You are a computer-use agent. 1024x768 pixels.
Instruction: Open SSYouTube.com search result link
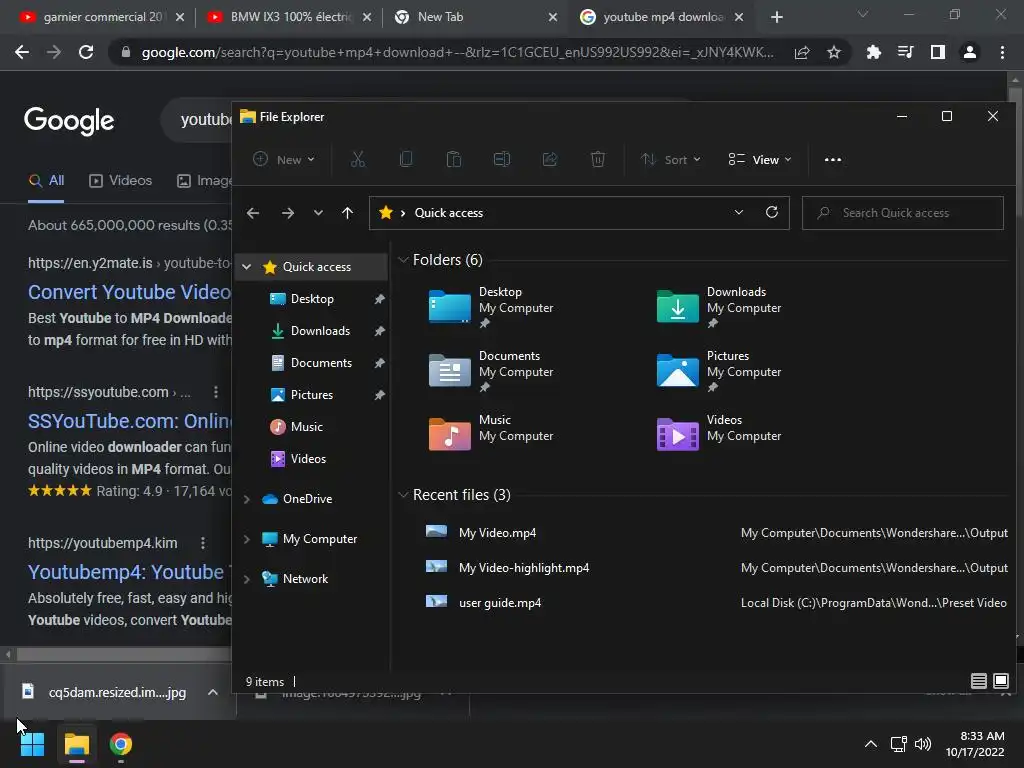tap(129, 421)
